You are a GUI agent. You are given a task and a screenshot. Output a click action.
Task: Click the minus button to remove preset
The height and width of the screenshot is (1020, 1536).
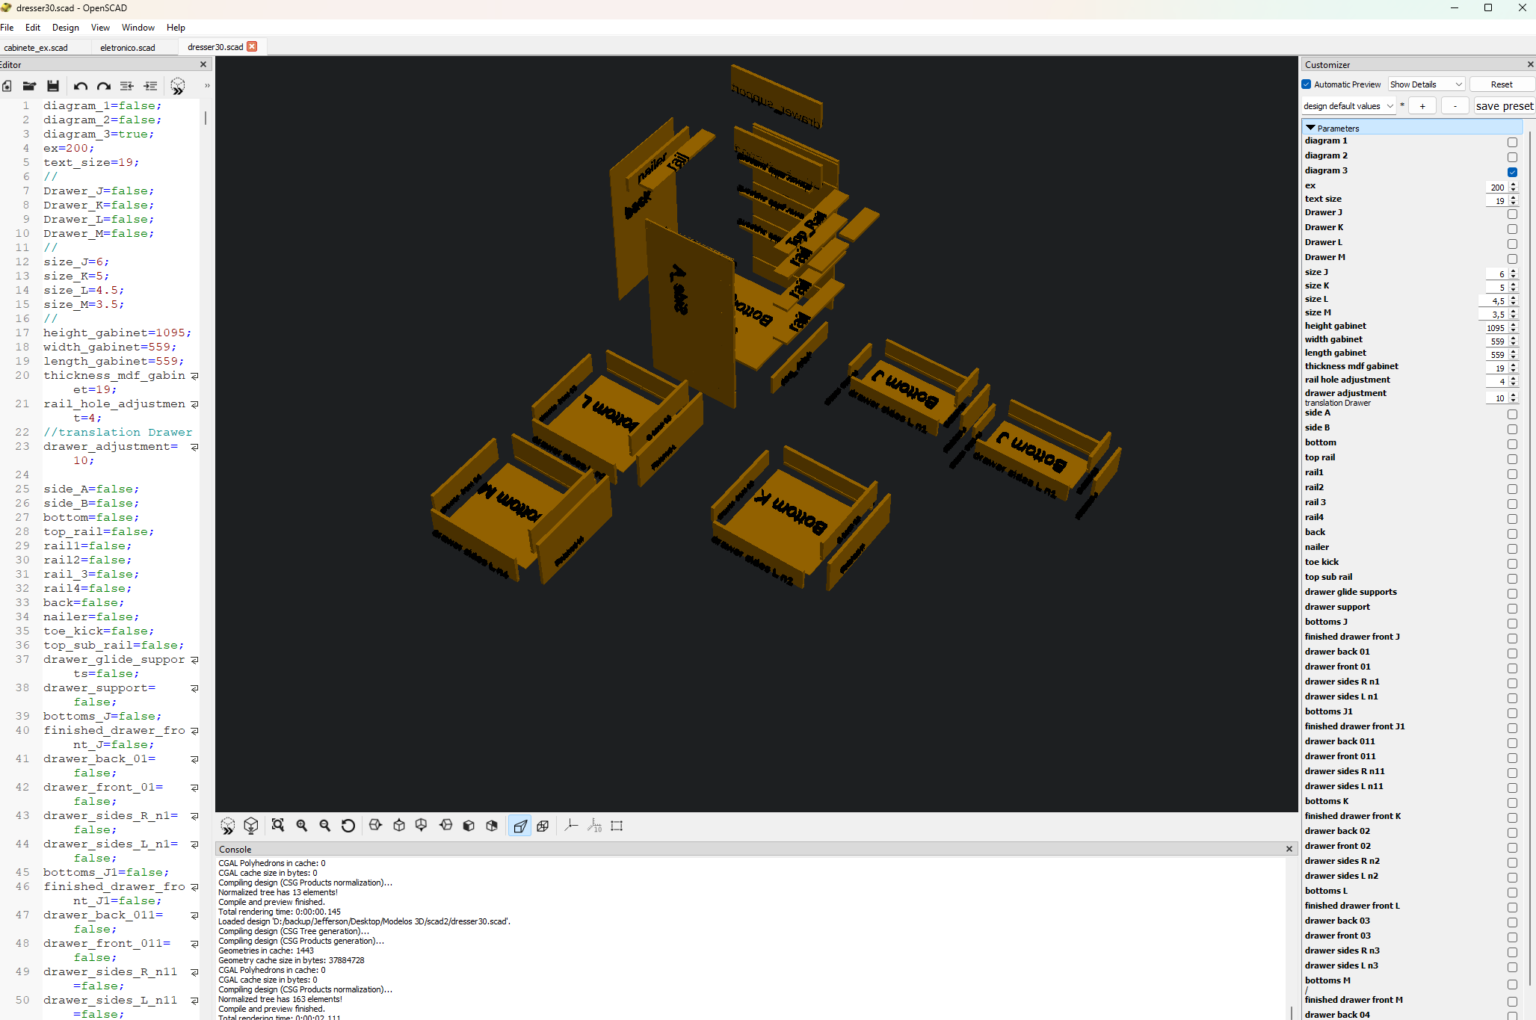click(1455, 106)
